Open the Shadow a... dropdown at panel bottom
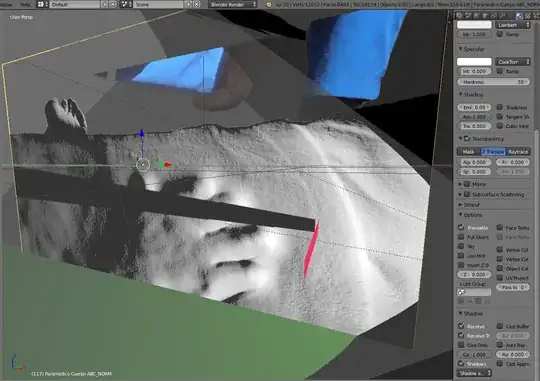 click(x=474, y=373)
